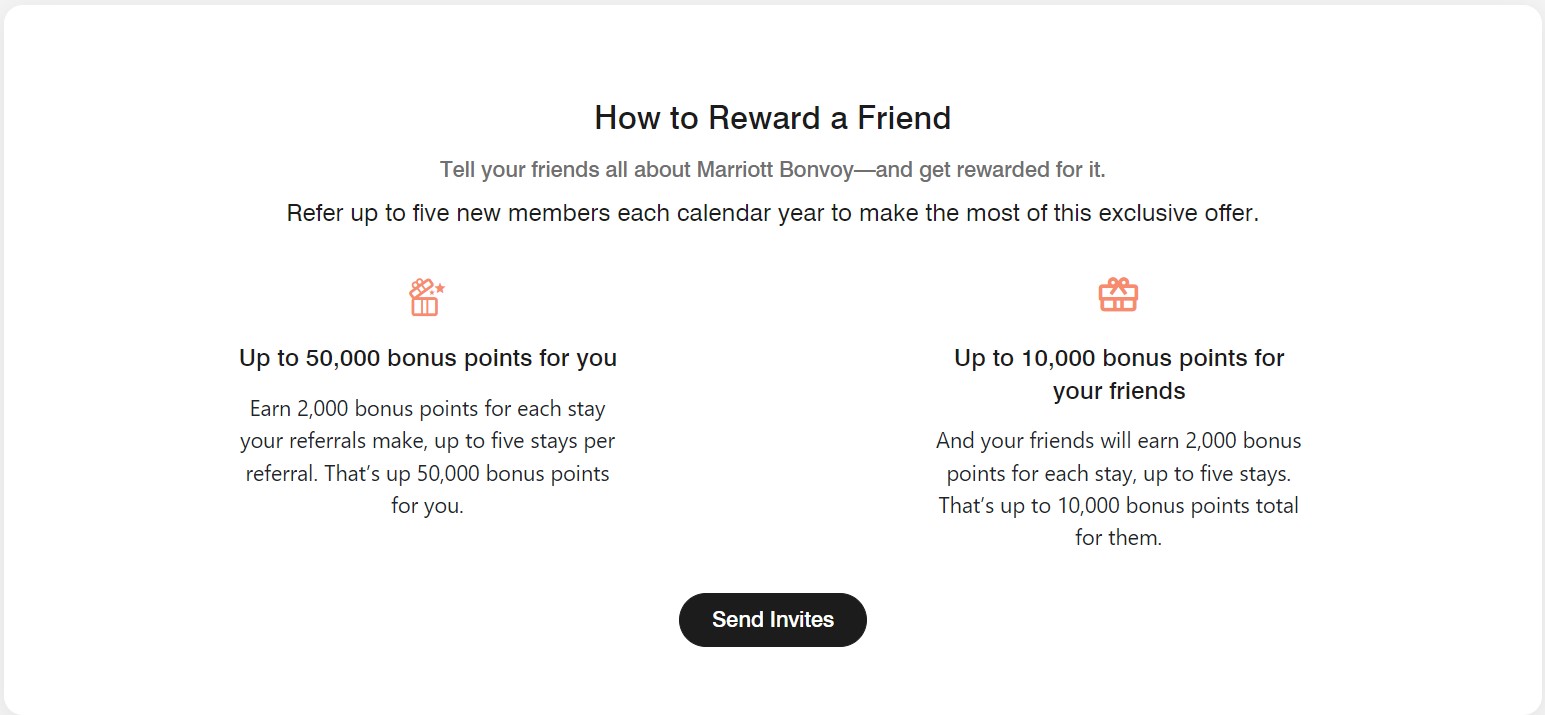
Task: Click the friends' earning description paragraph
Action: click(1118, 488)
